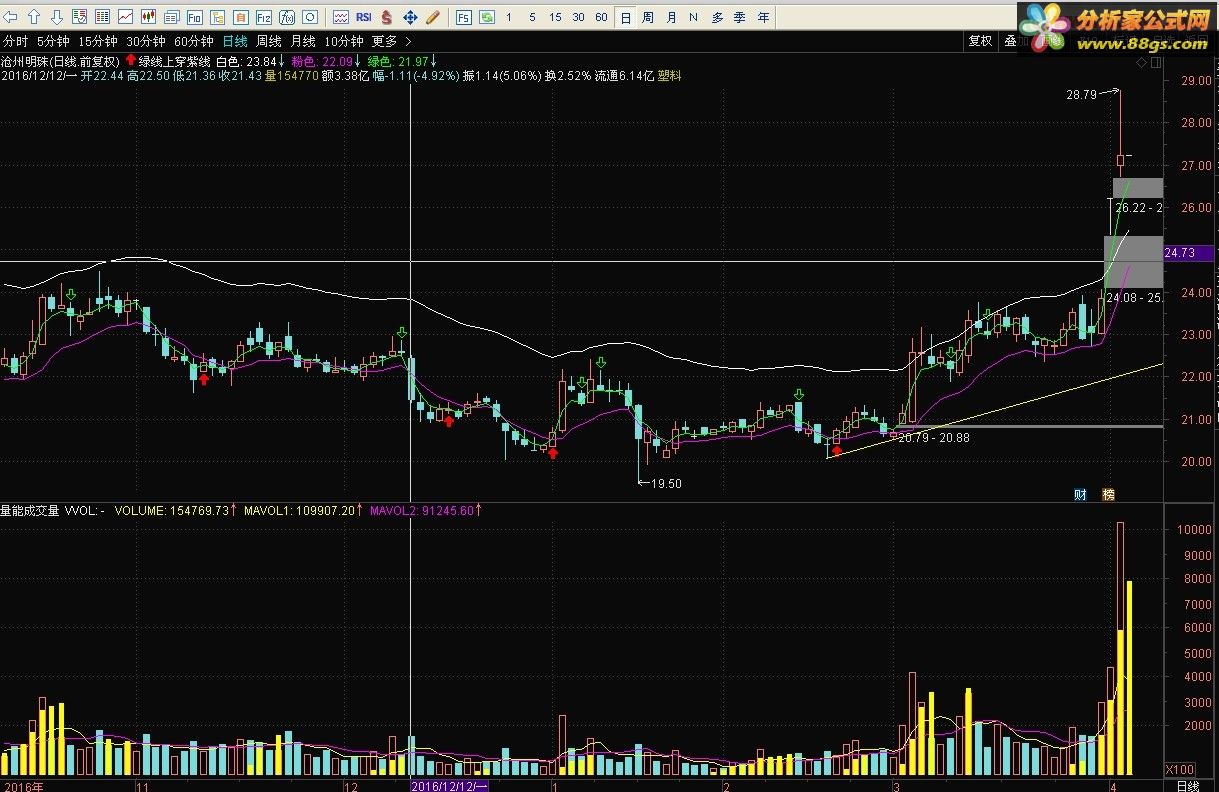Screen dimensions: 1219x792
Task: Open the tree structure icon
Action: (x=217, y=17)
